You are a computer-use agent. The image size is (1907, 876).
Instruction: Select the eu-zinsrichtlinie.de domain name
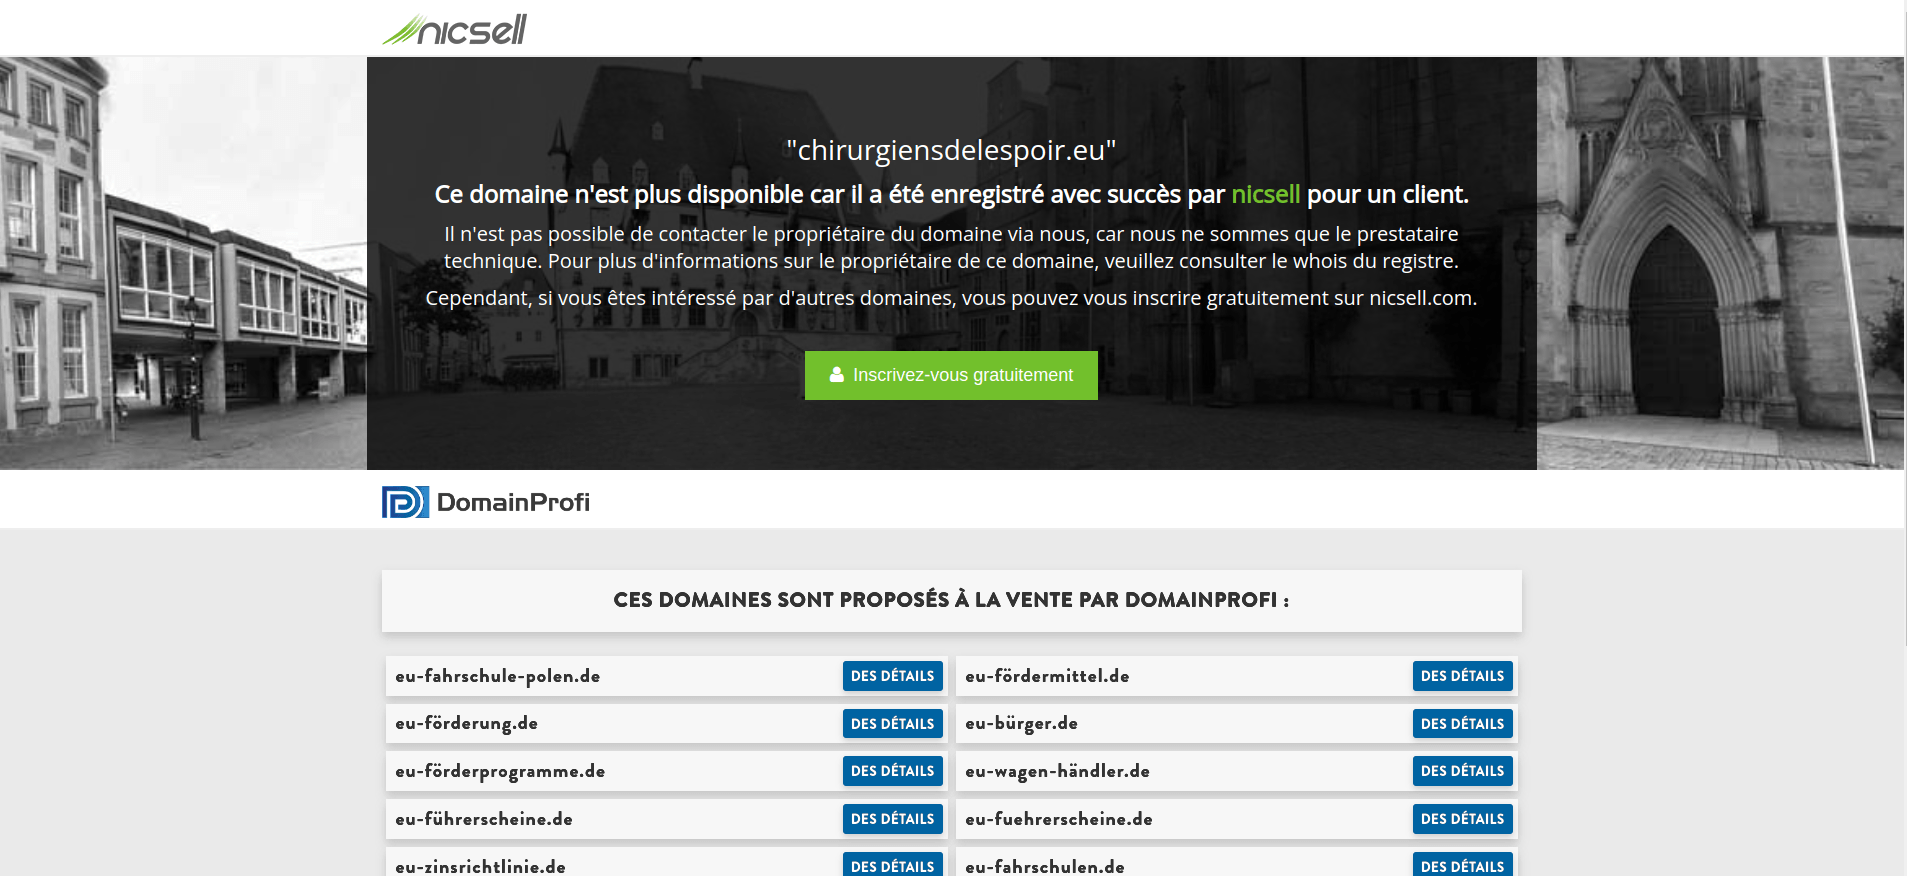tap(480, 867)
